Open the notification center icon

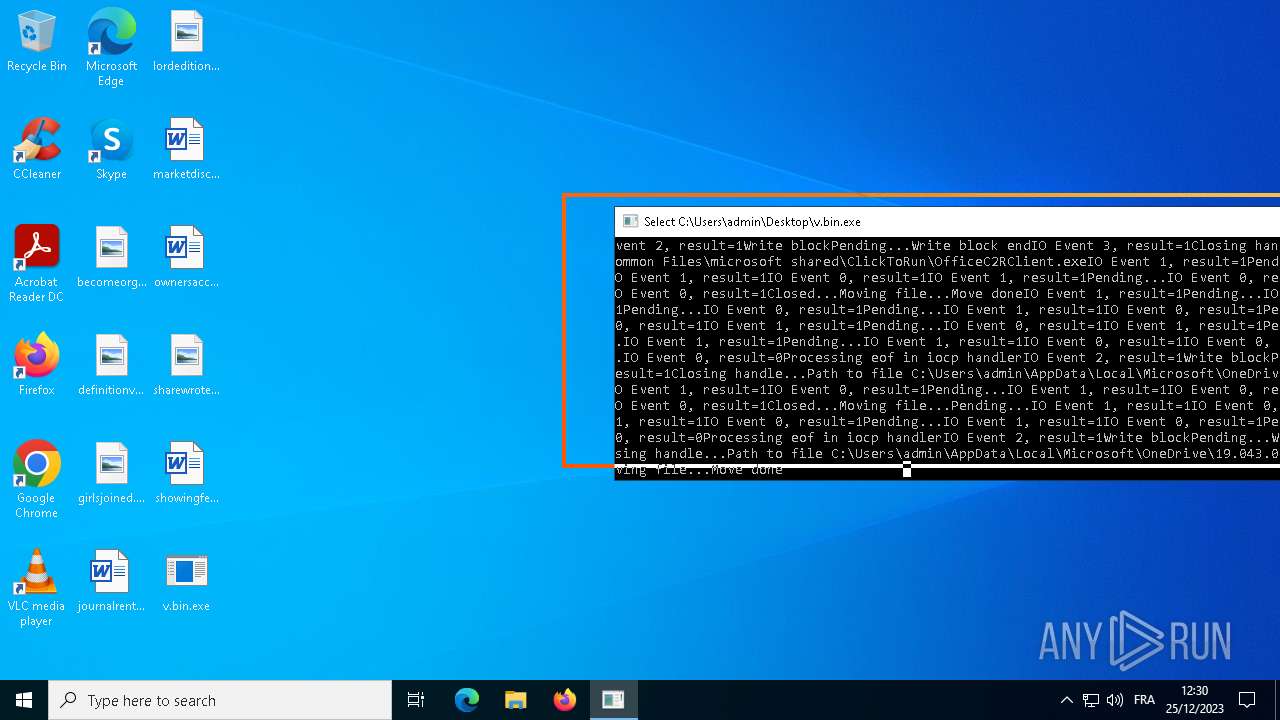tap(1247, 700)
